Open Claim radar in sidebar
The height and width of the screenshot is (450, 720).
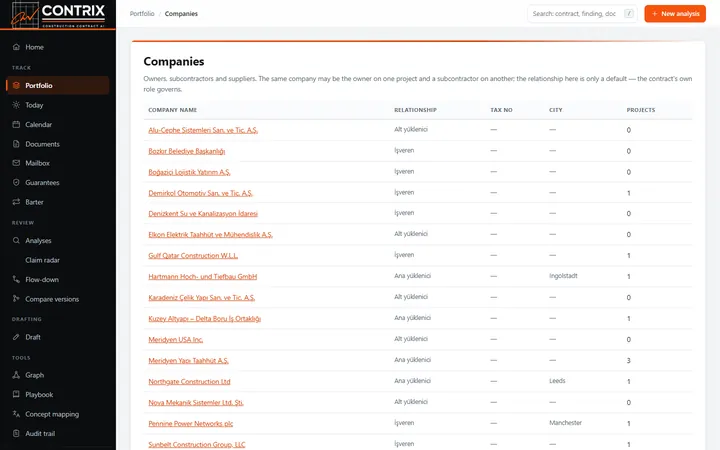[58, 260]
